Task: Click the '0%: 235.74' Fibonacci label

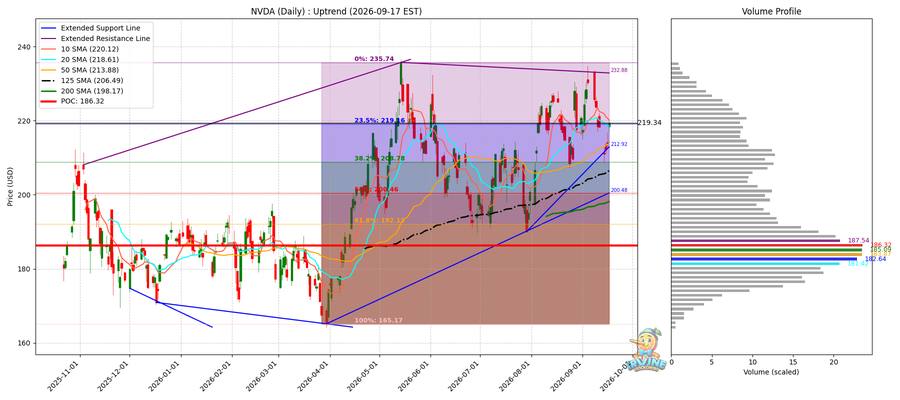Action: [x=374, y=59]
